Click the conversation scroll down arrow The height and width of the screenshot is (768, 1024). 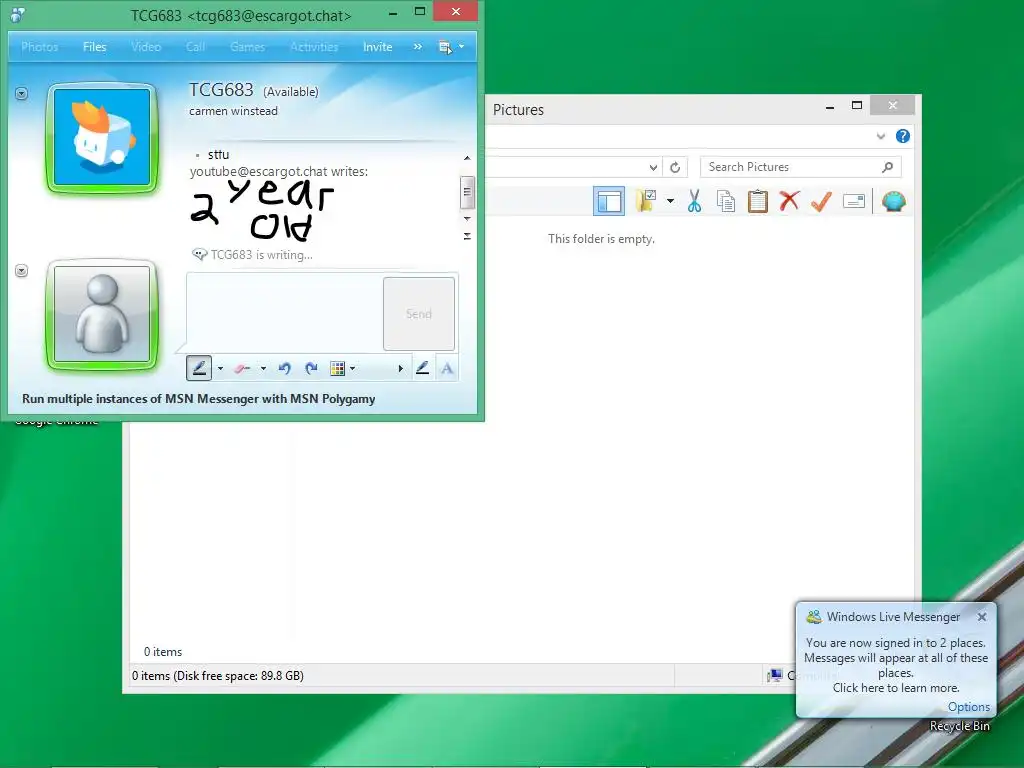[x=467, y=219]
